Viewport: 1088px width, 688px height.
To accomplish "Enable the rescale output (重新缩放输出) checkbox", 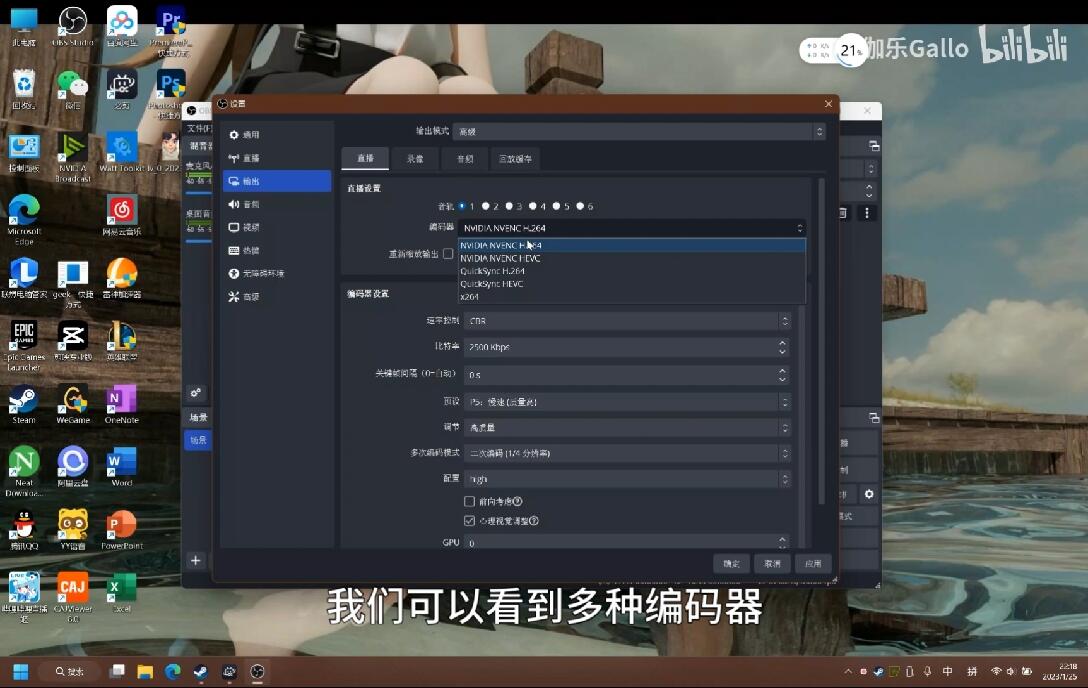I will (x=448, y=254).
